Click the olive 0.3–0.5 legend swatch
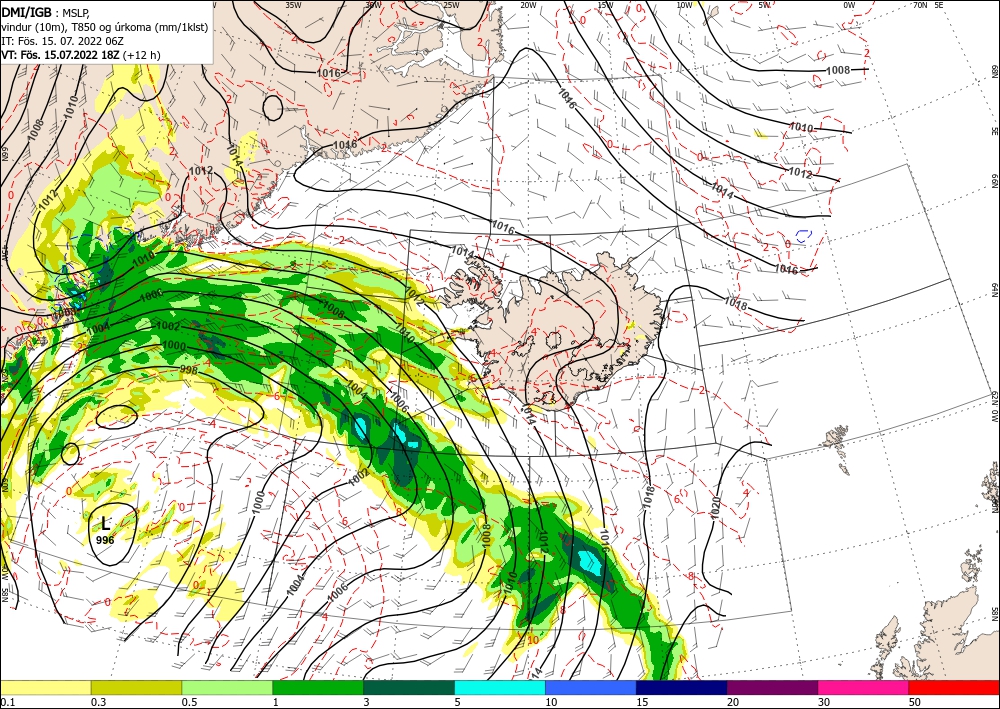This screenshot has height=709, width=1000. (x=136, y=687)
